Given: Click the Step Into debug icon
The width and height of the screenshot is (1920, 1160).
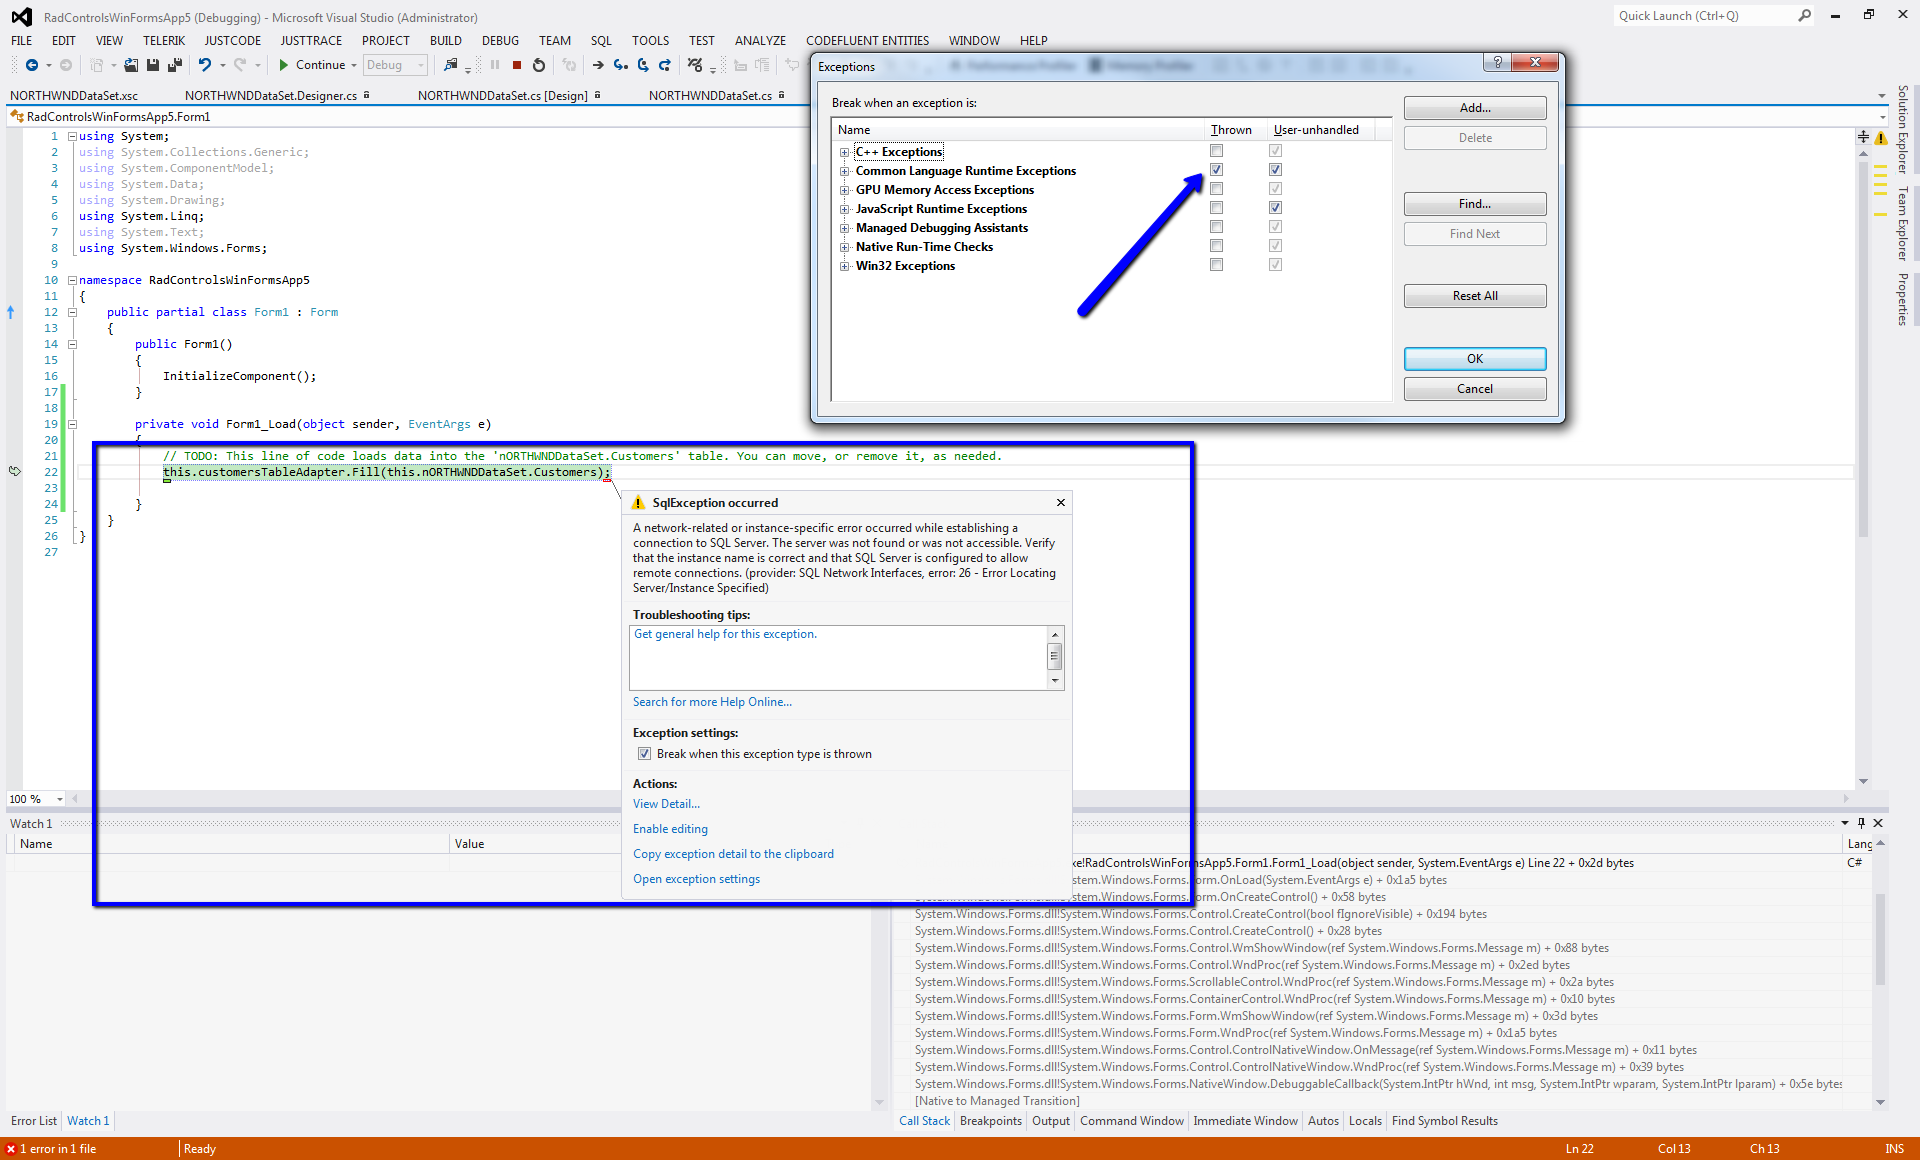Looking at the screenshot, I should point(620,65).
